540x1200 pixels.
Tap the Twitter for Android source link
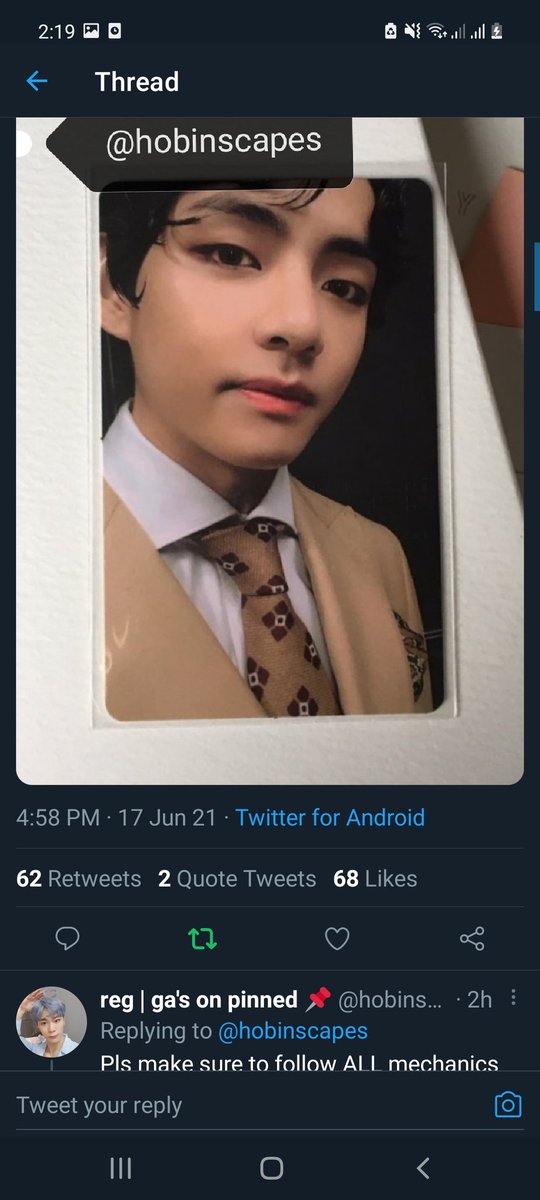coord(330,818)
